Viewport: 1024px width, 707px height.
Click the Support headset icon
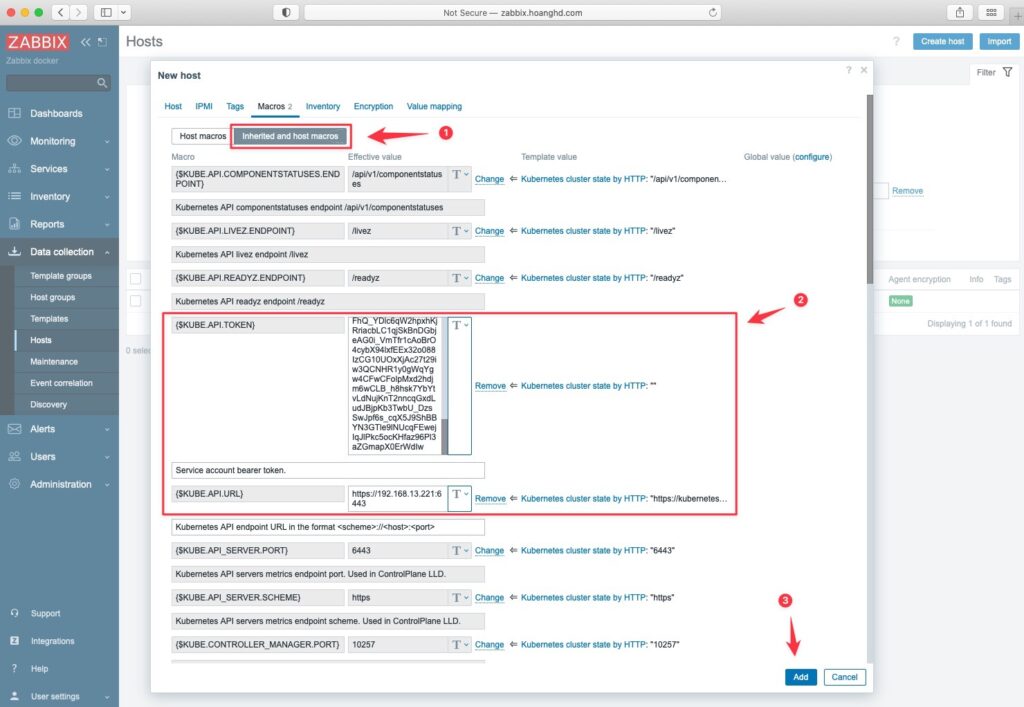point(14,613)
